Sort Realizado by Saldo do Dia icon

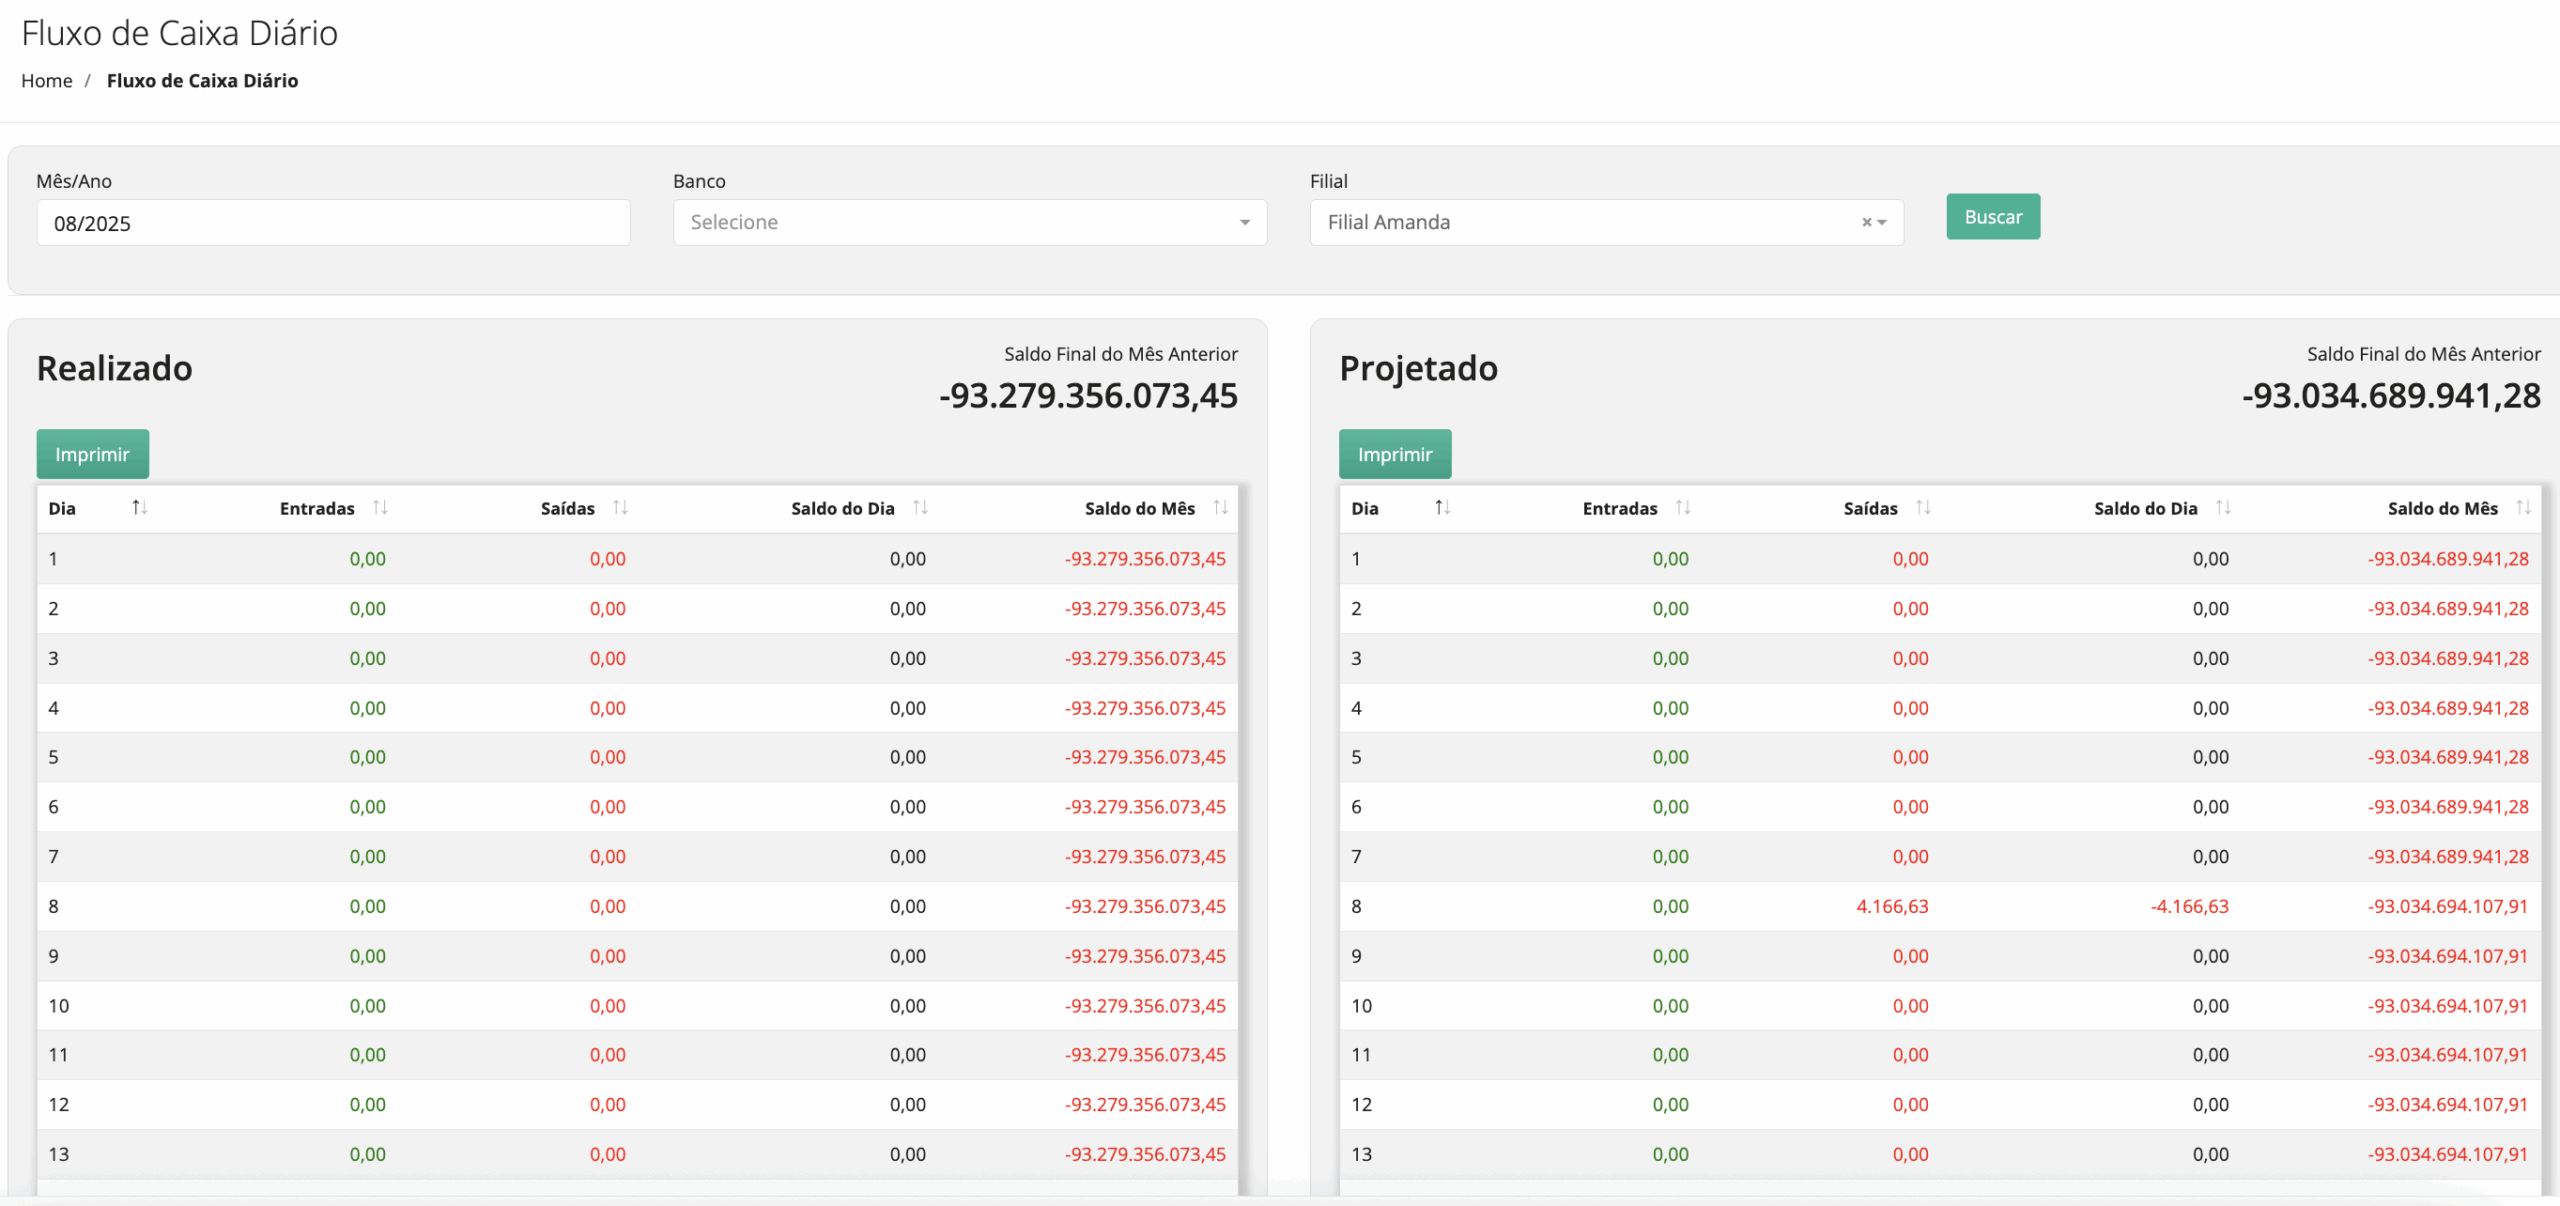(x=920, y=508)
